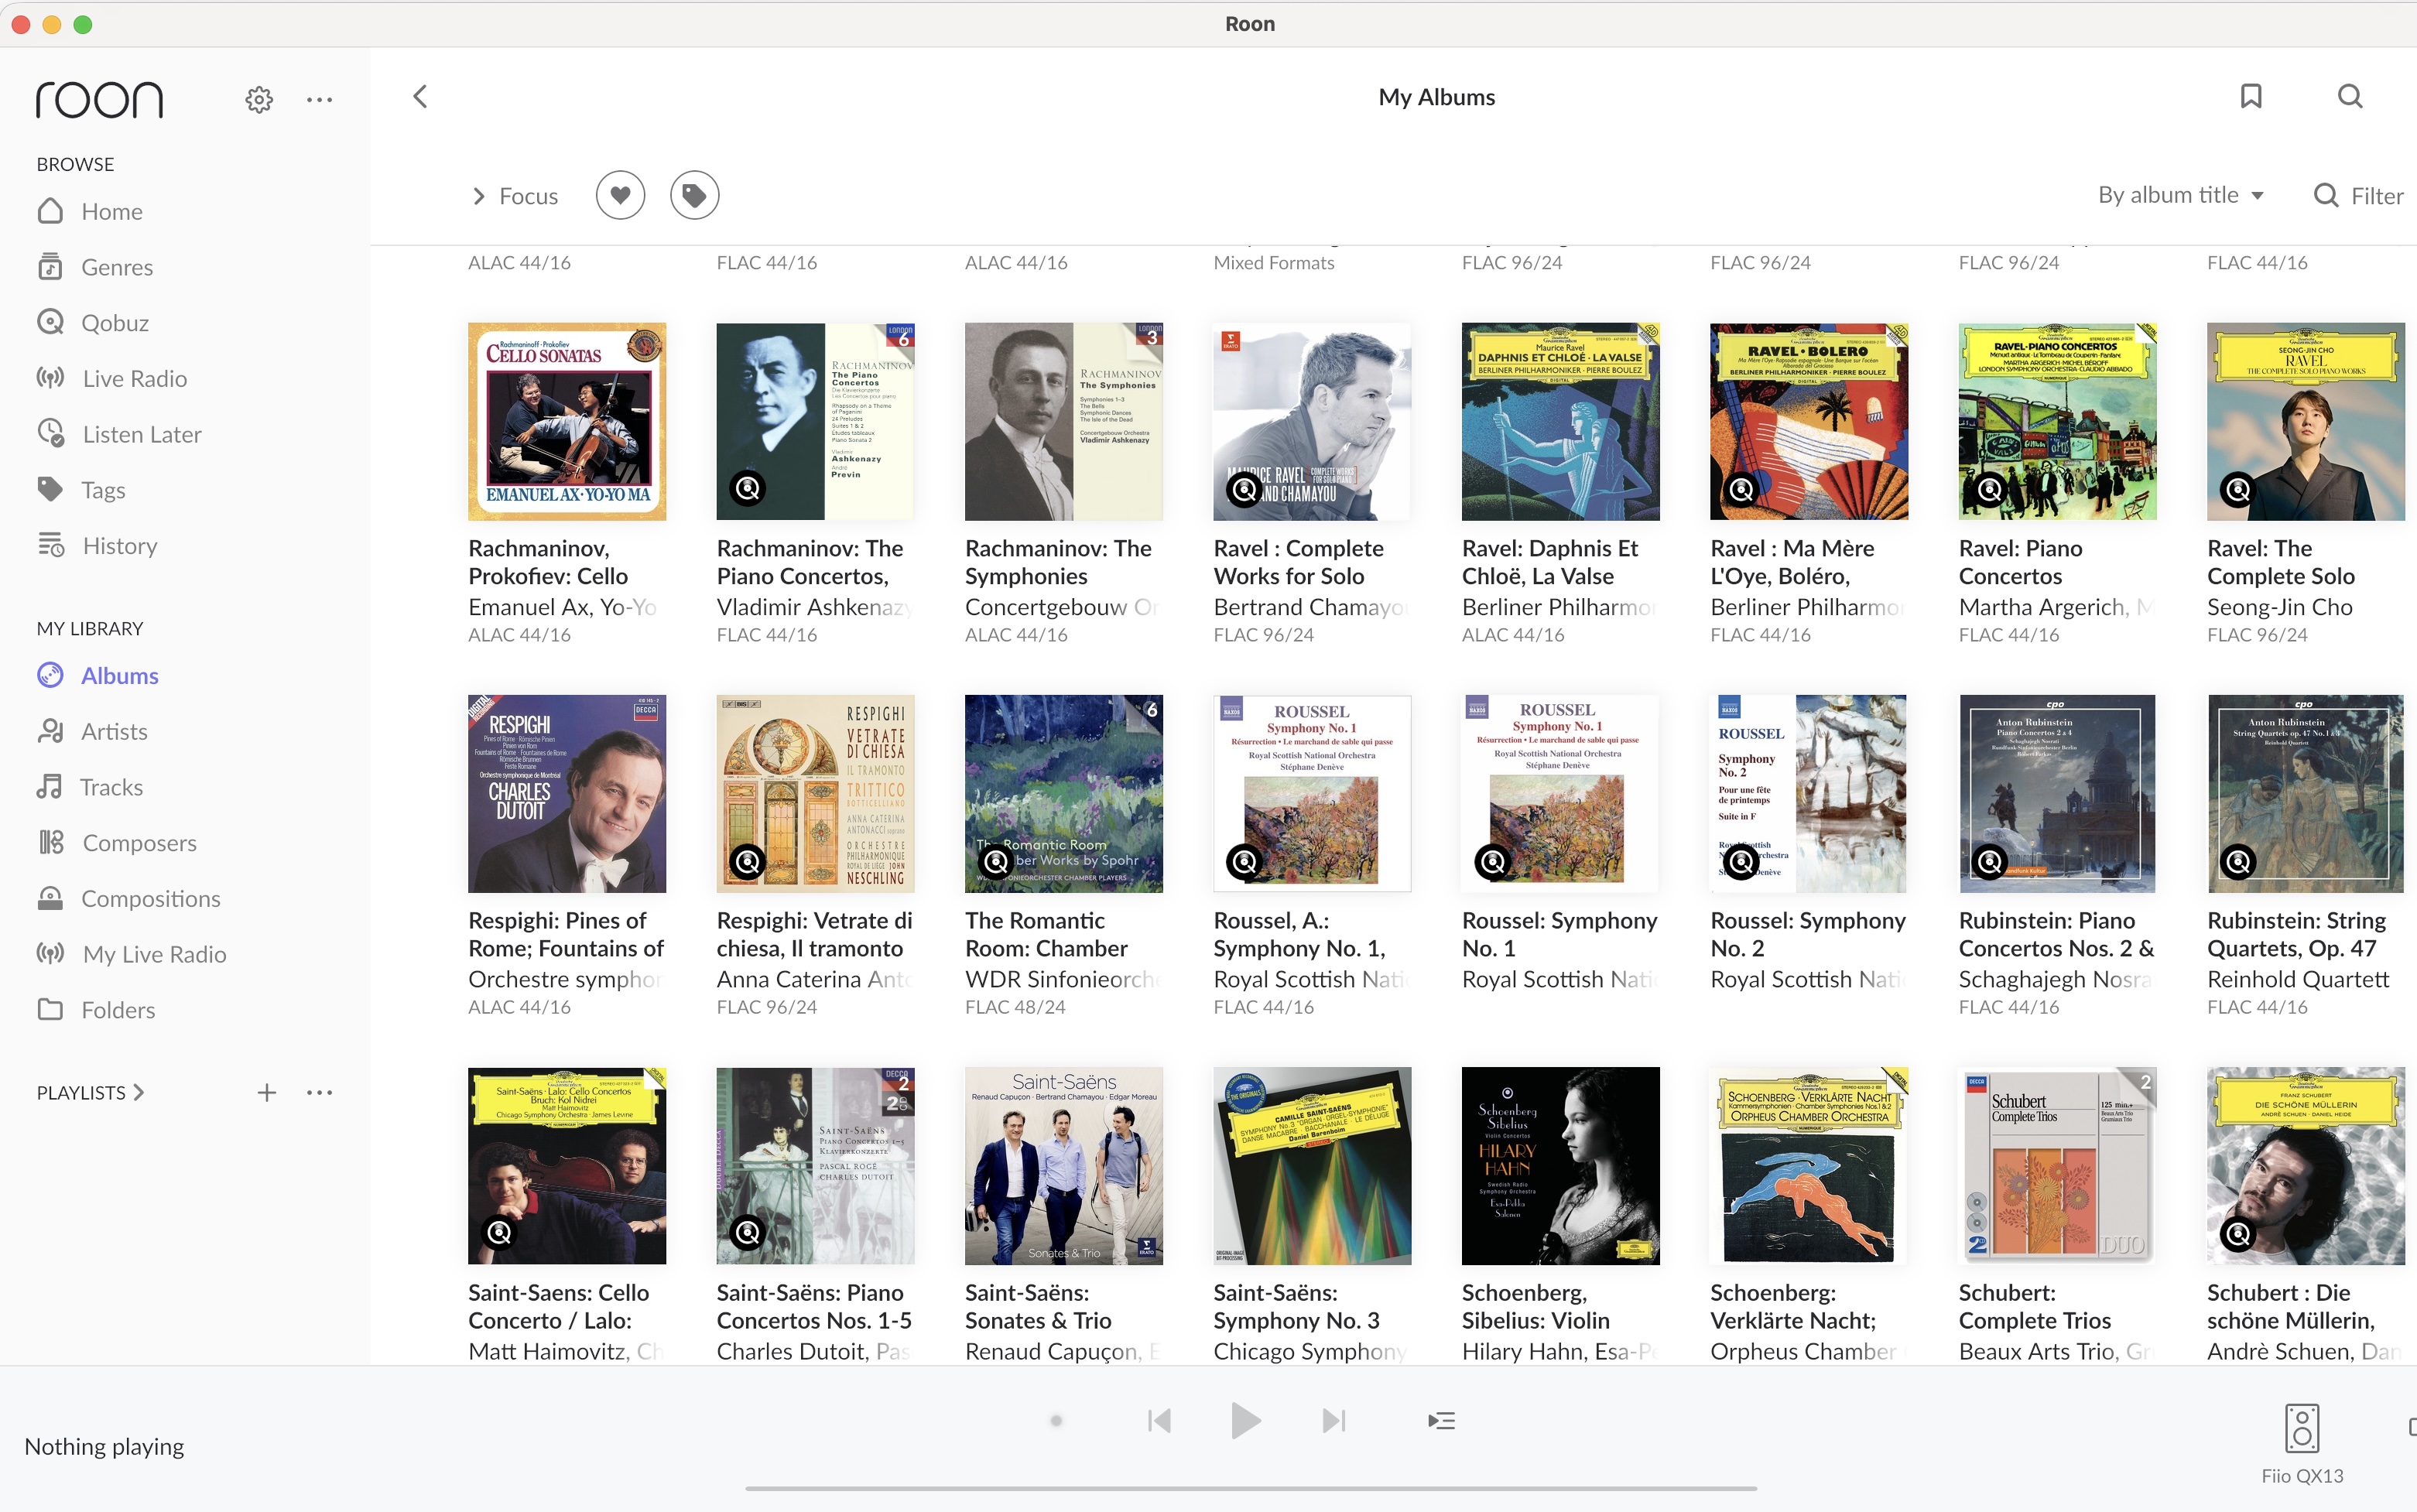Skip to next track
This screenshot has height=1512, width=2417.
1333,1420
